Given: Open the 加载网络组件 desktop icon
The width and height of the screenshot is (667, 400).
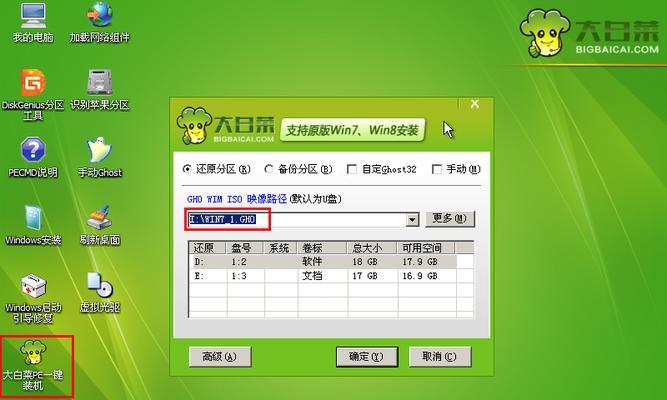Looking at the screenshot, I should coord(100,22).
